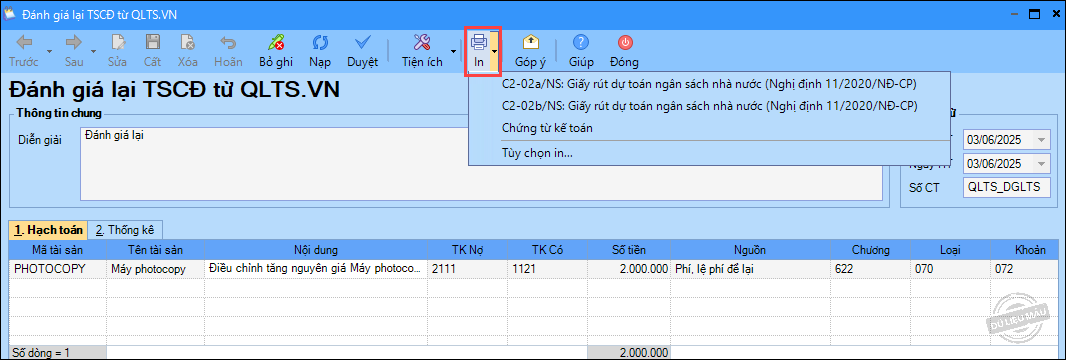
Task: Expand the Trước dropdown arrow
Action: point(49,51)
